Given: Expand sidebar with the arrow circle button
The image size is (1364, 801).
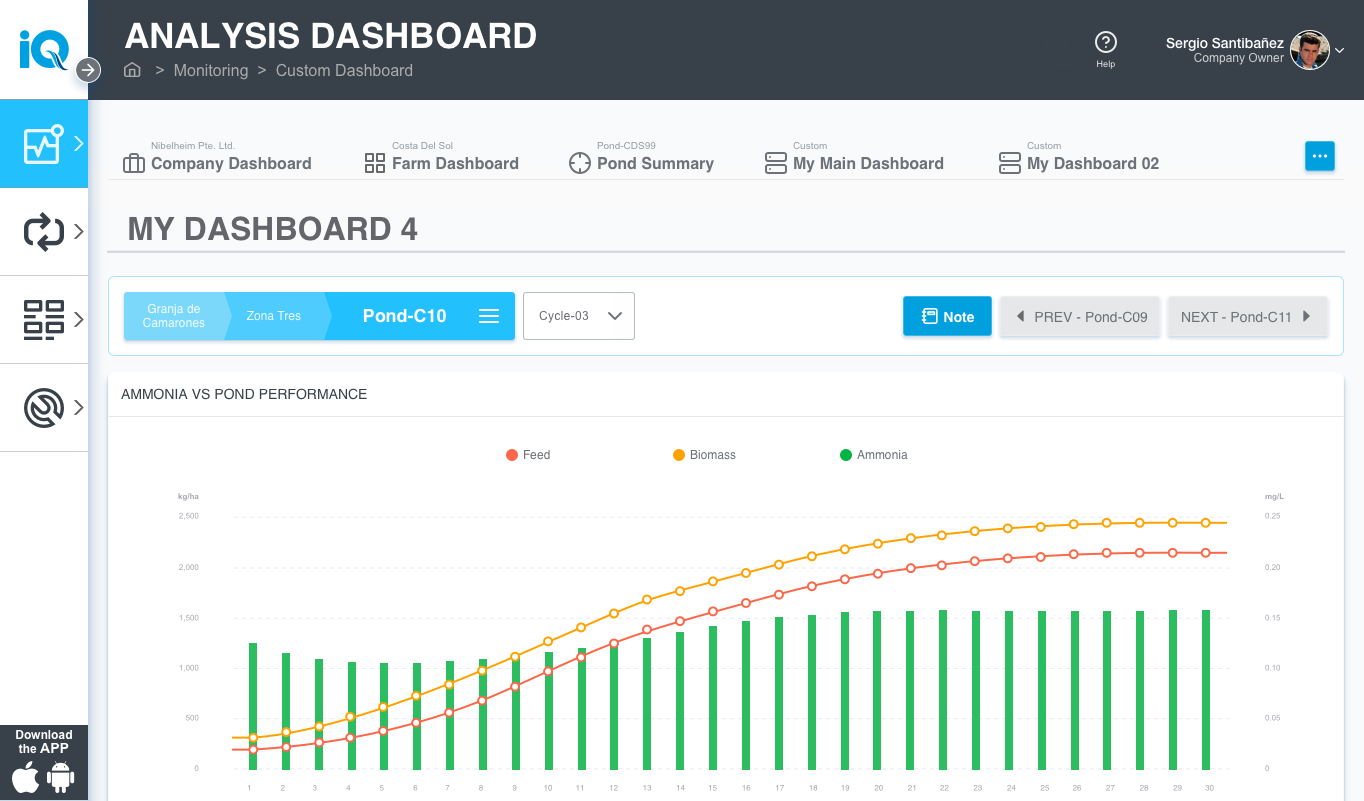Looking at the screenshot, I should 88,70.
